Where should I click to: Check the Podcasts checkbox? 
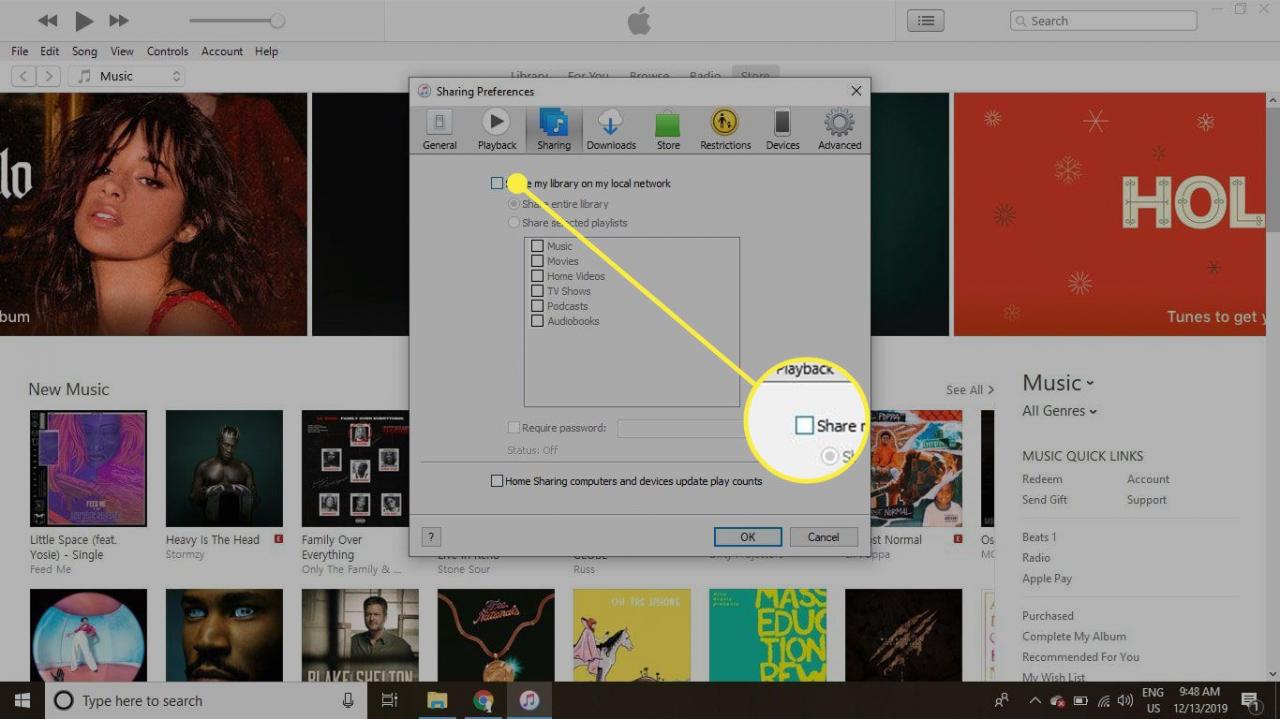click(537, 306)
